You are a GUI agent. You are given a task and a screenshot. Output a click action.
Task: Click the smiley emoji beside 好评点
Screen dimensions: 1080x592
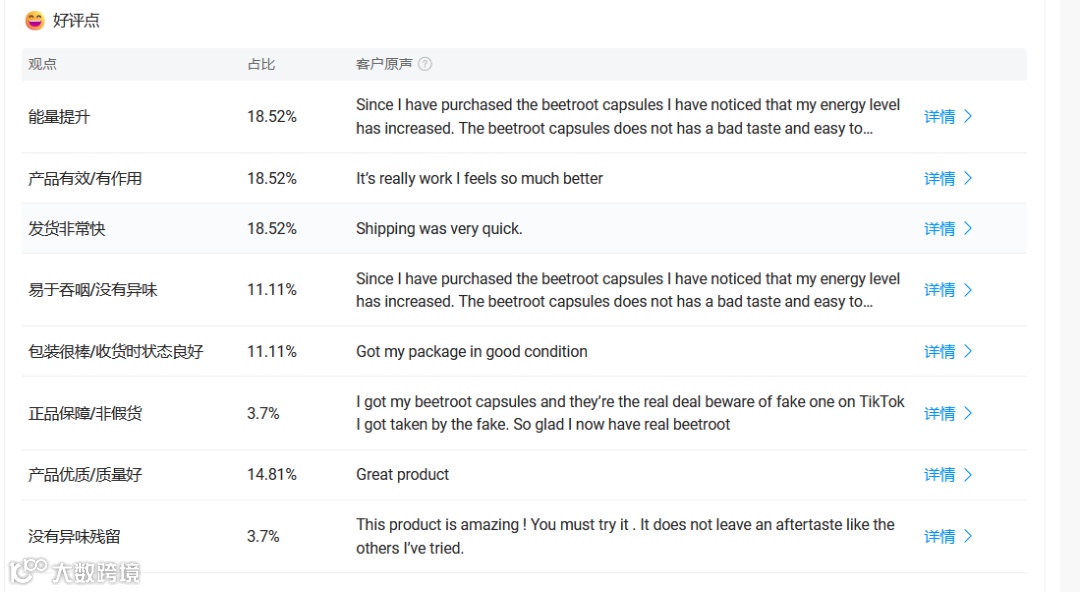(35, 20)
